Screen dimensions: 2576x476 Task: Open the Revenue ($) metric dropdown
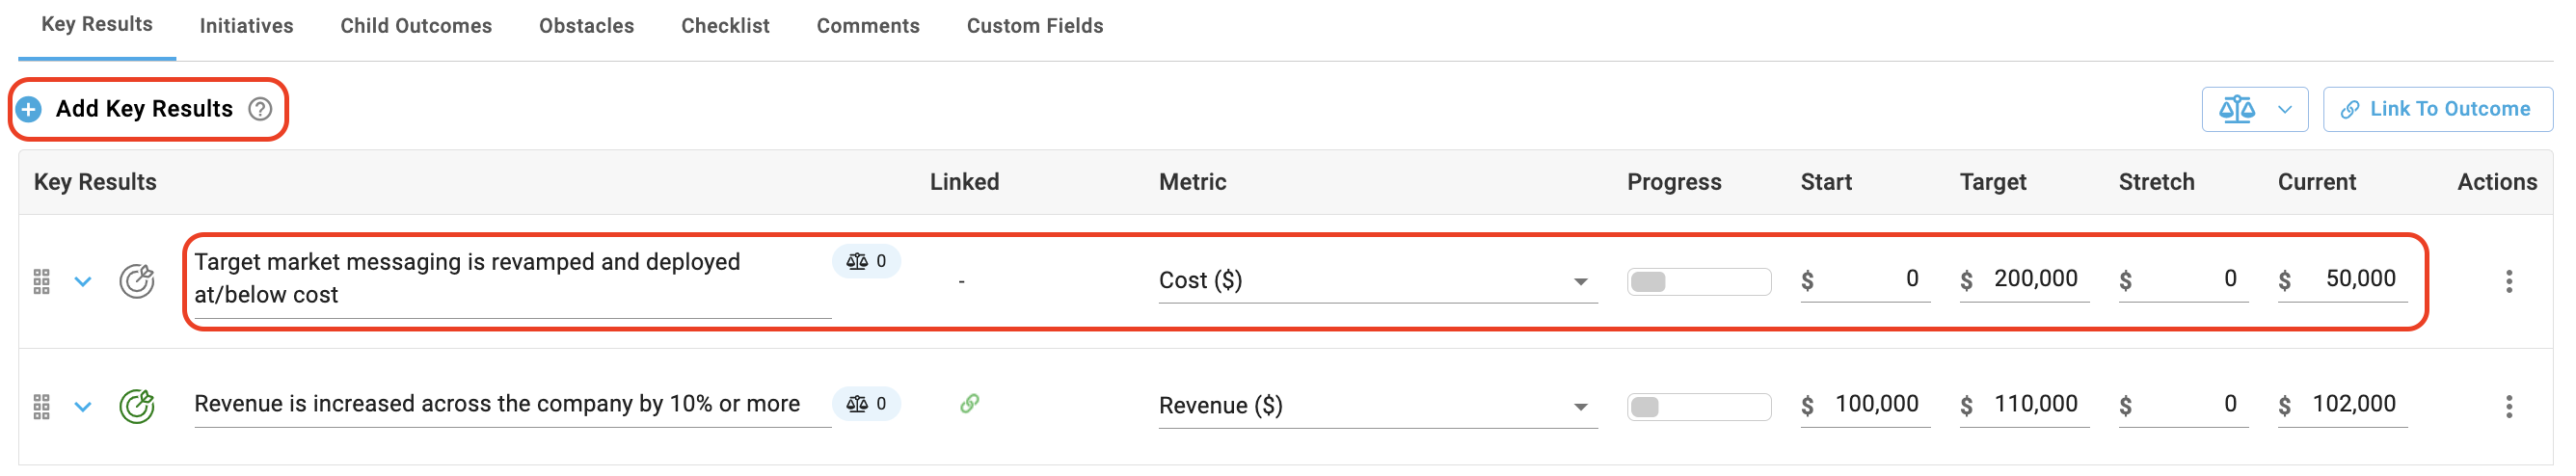tap(1377, 406)
